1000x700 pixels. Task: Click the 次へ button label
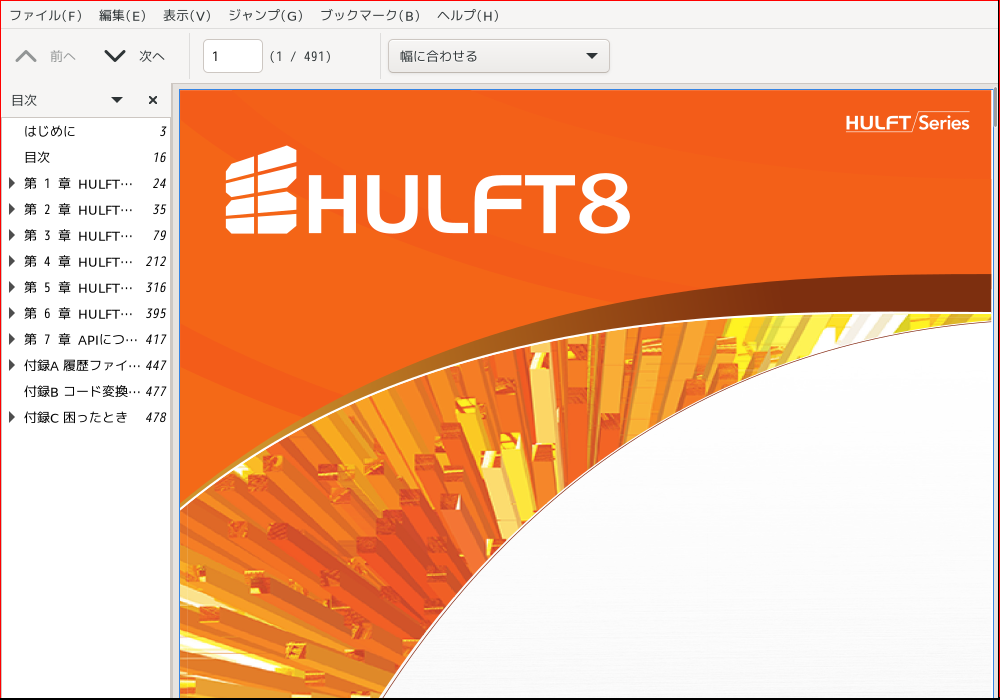(152, 56)
